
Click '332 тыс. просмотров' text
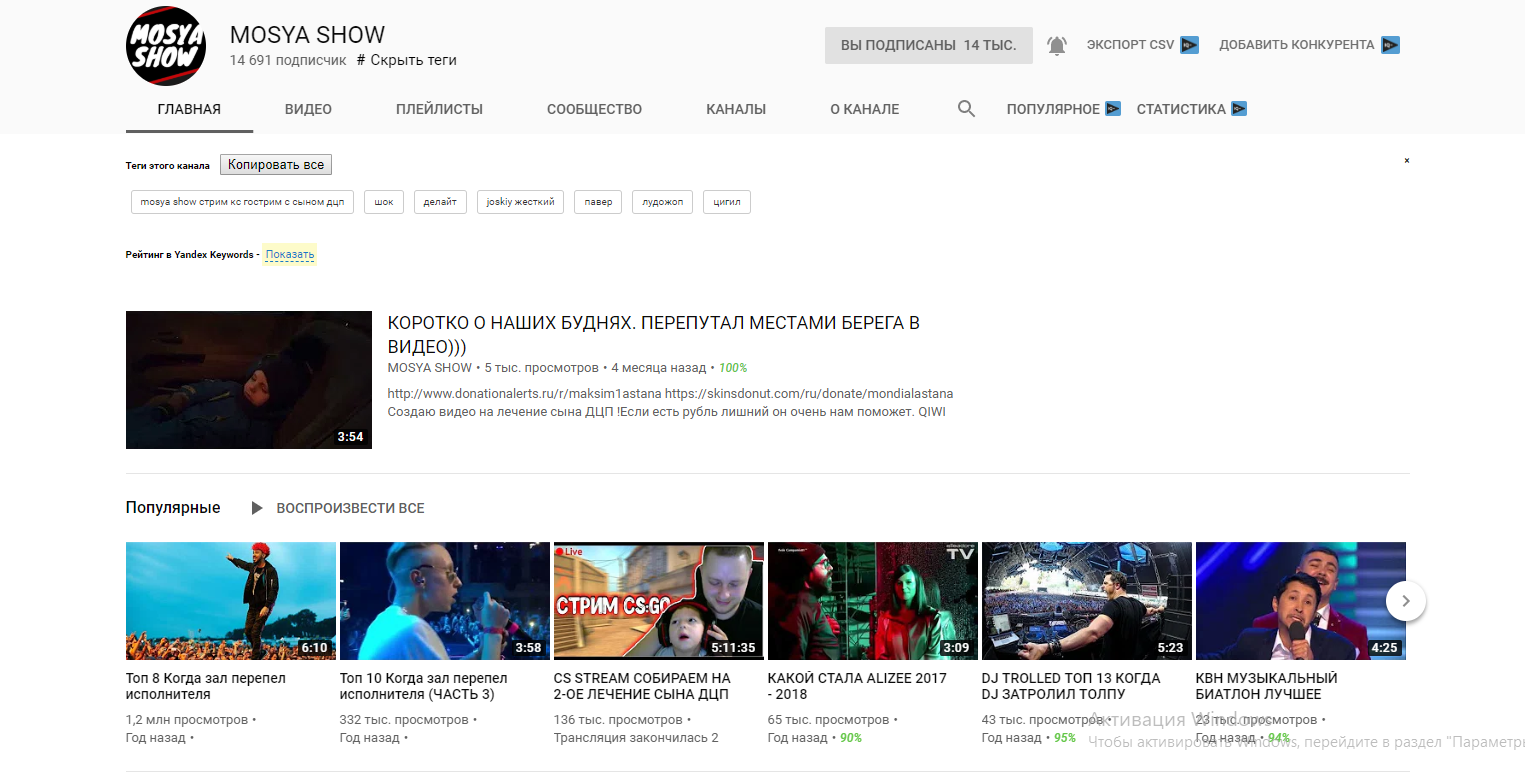click(404, 720)
